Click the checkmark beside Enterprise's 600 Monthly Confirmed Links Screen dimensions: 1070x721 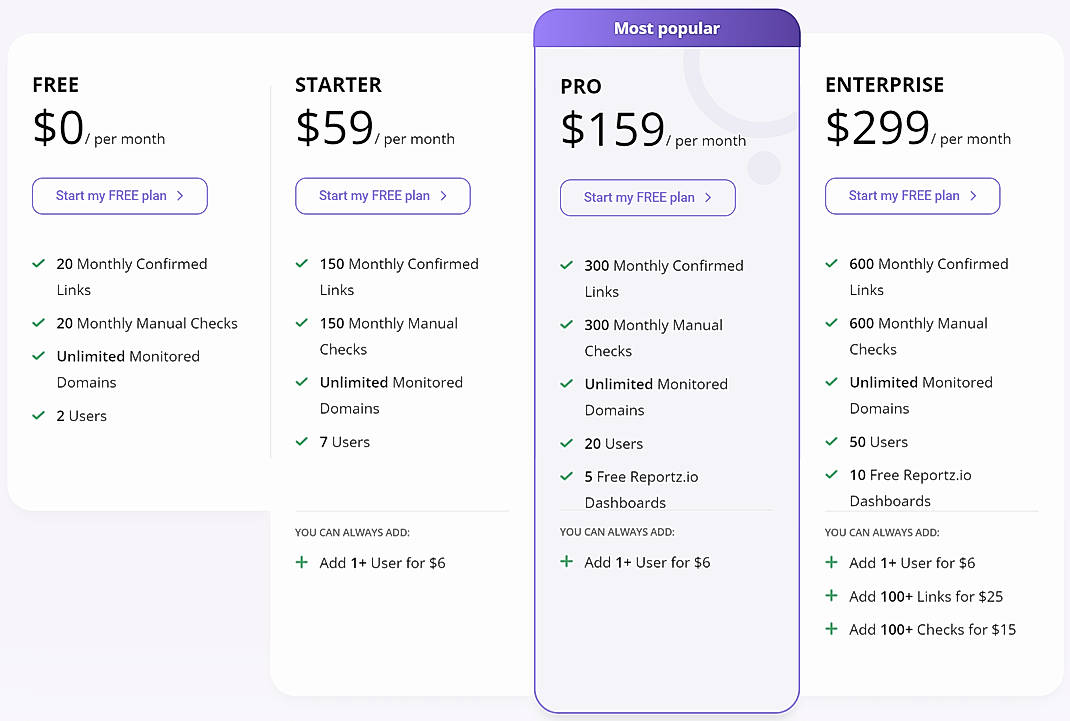pos(831,264)
